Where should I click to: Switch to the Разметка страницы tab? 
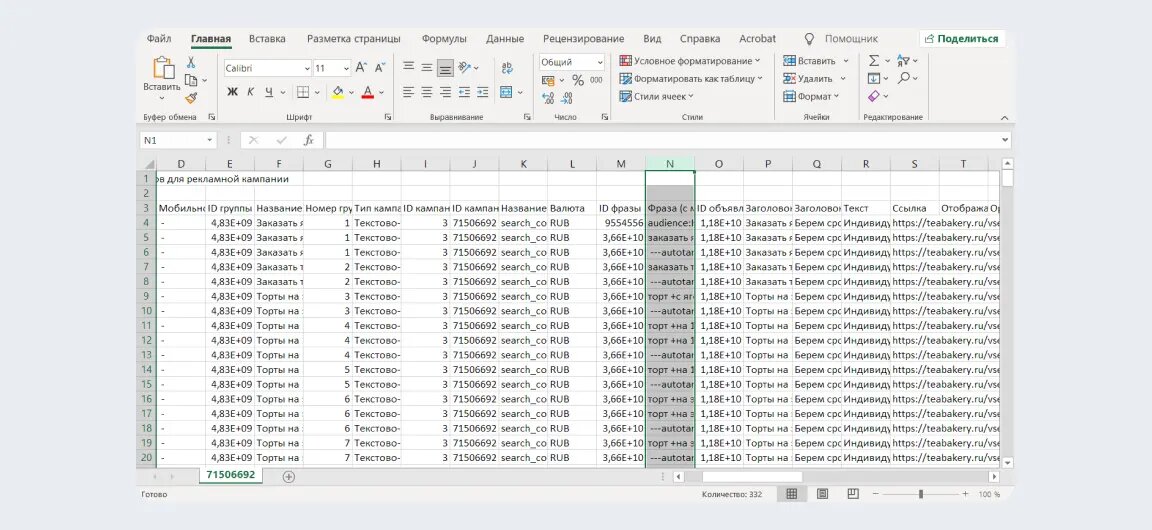pyautogui.click(x=354, y=39)
